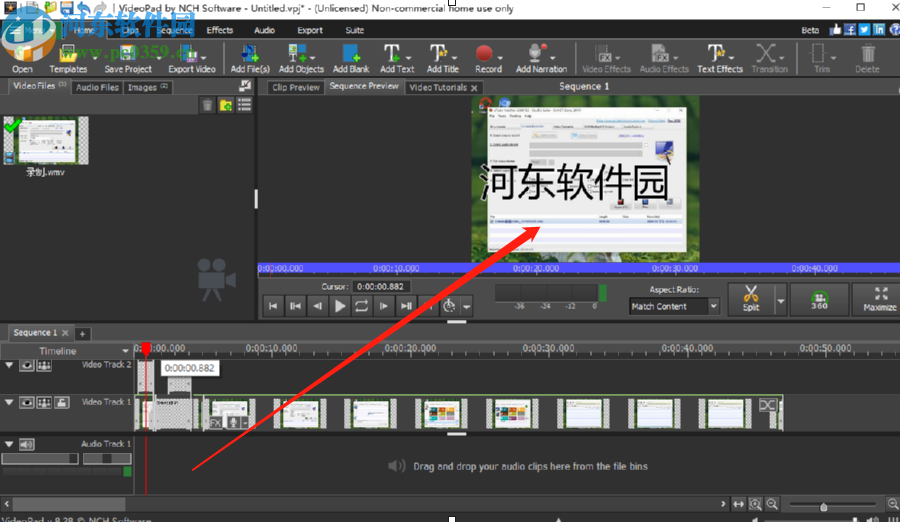This screenshot has width=900, height=522.
Task: Delete selected file with bin trash icon
Action: click(x=207, y=105)
